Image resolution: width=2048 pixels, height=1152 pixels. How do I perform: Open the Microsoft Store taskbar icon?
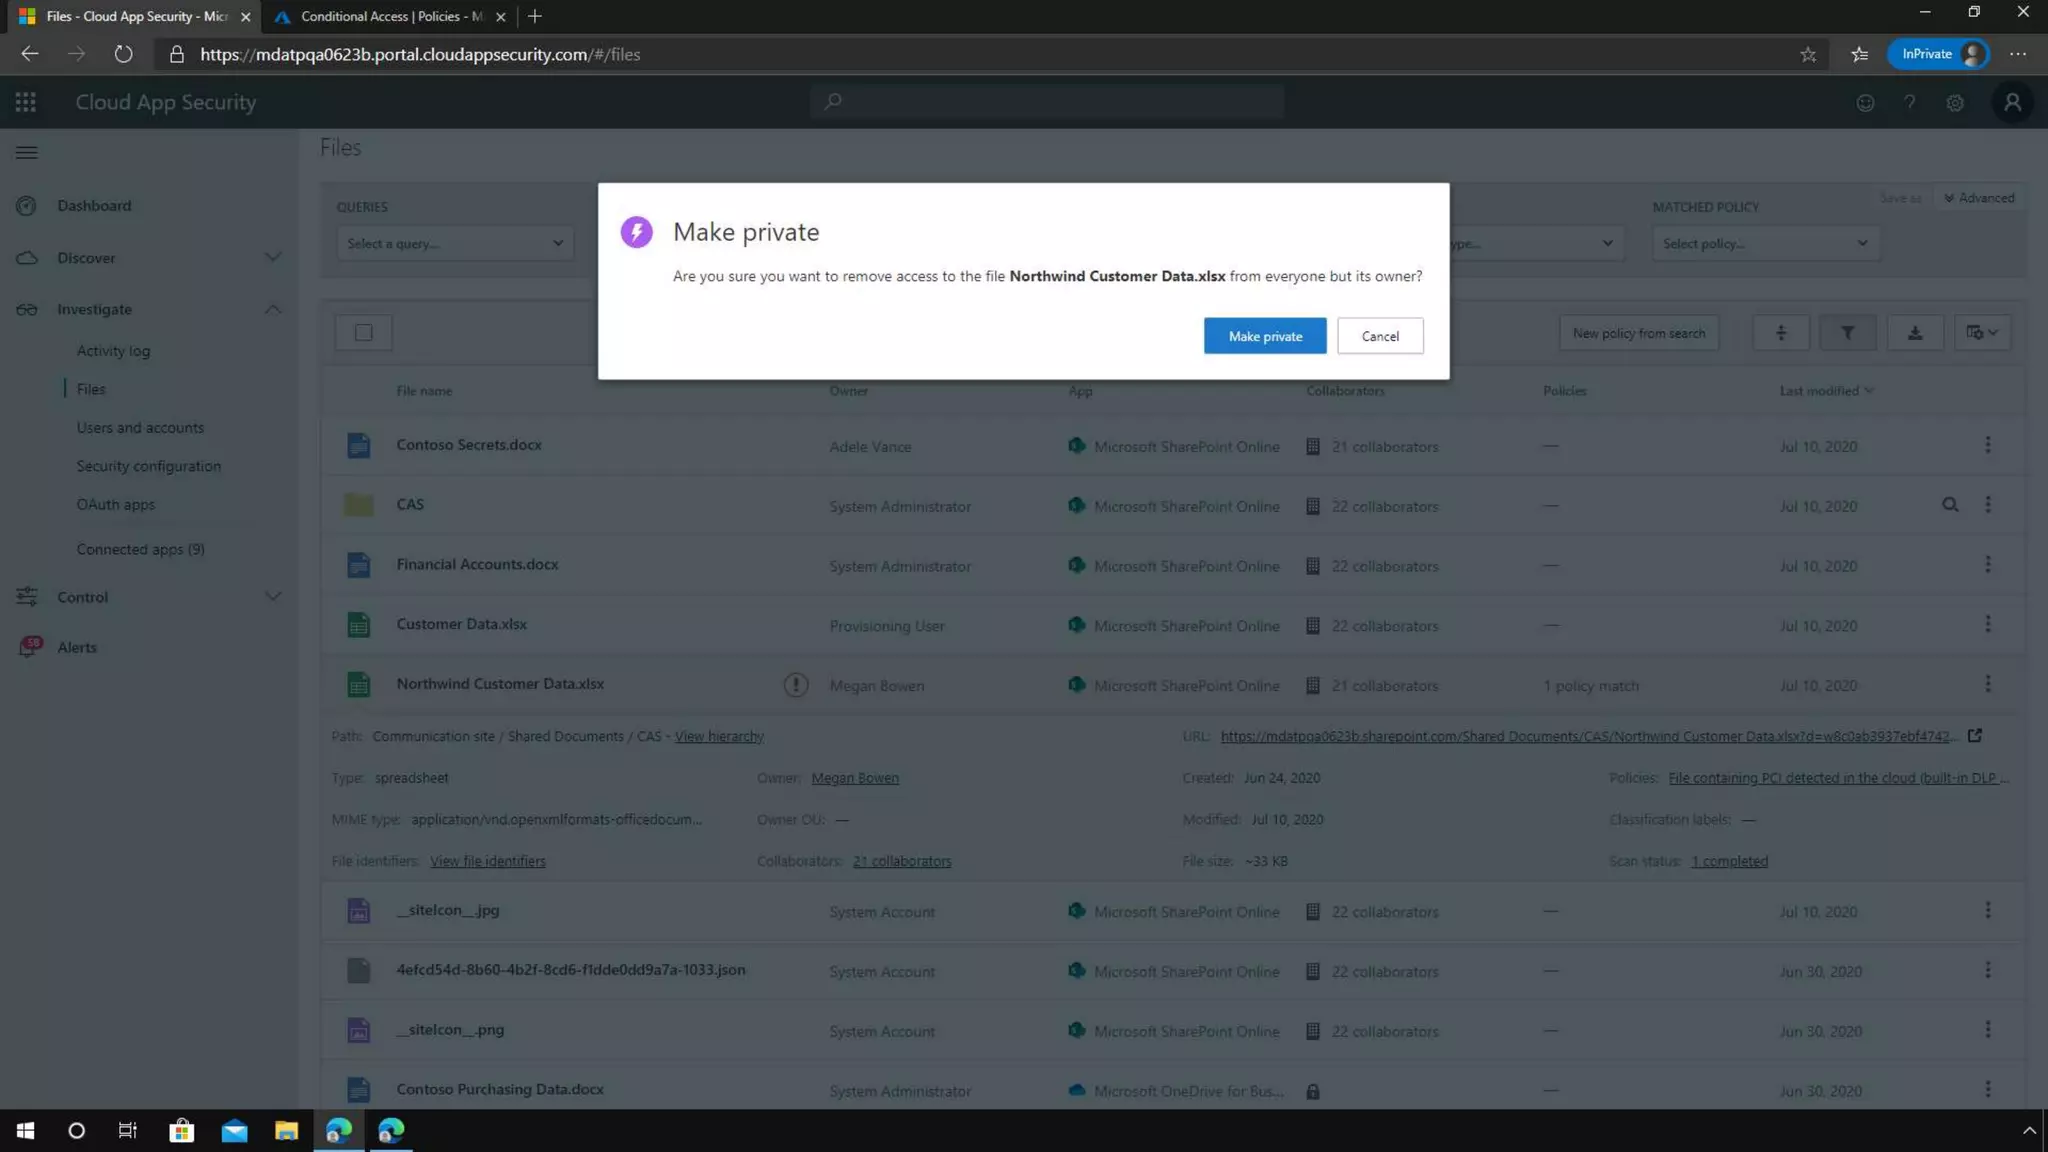181,1130
